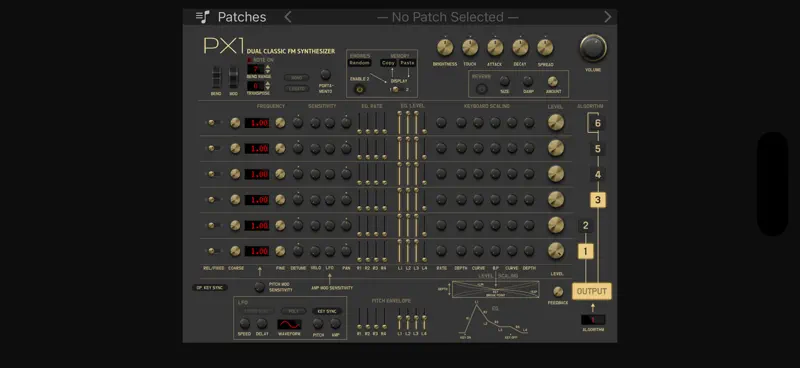800x368 pixels.
Task: Click the Portamento knob
Action: (x=326, y=75)
